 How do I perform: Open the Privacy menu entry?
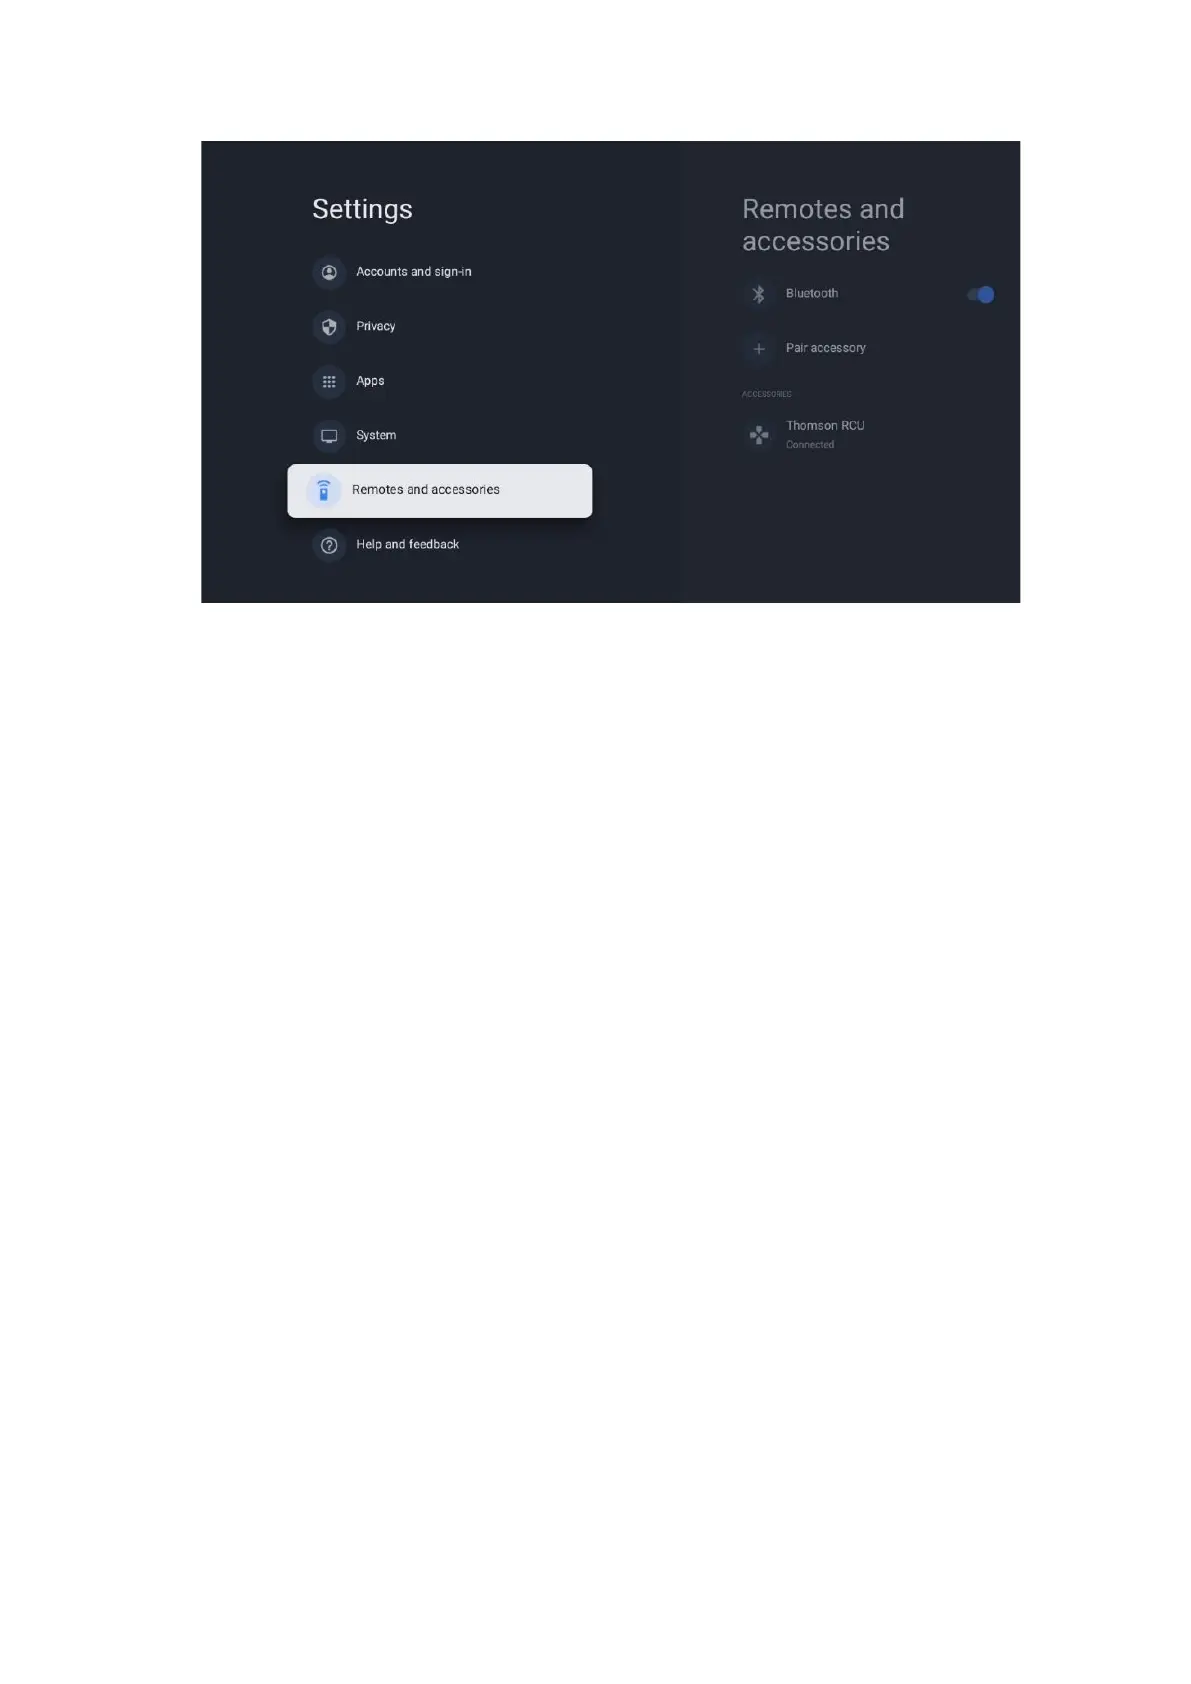pyautogui.click(x=376, y=326)
